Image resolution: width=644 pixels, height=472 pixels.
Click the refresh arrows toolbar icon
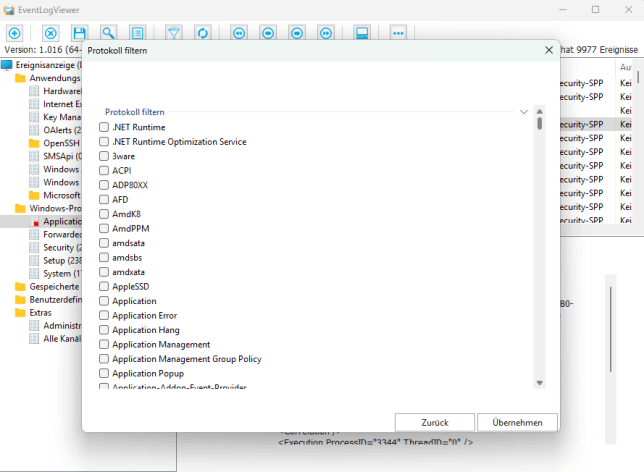[203, 33]
